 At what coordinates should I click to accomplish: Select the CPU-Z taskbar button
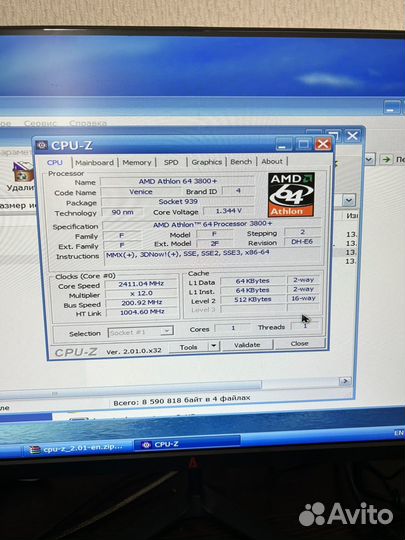click(187, 444)
